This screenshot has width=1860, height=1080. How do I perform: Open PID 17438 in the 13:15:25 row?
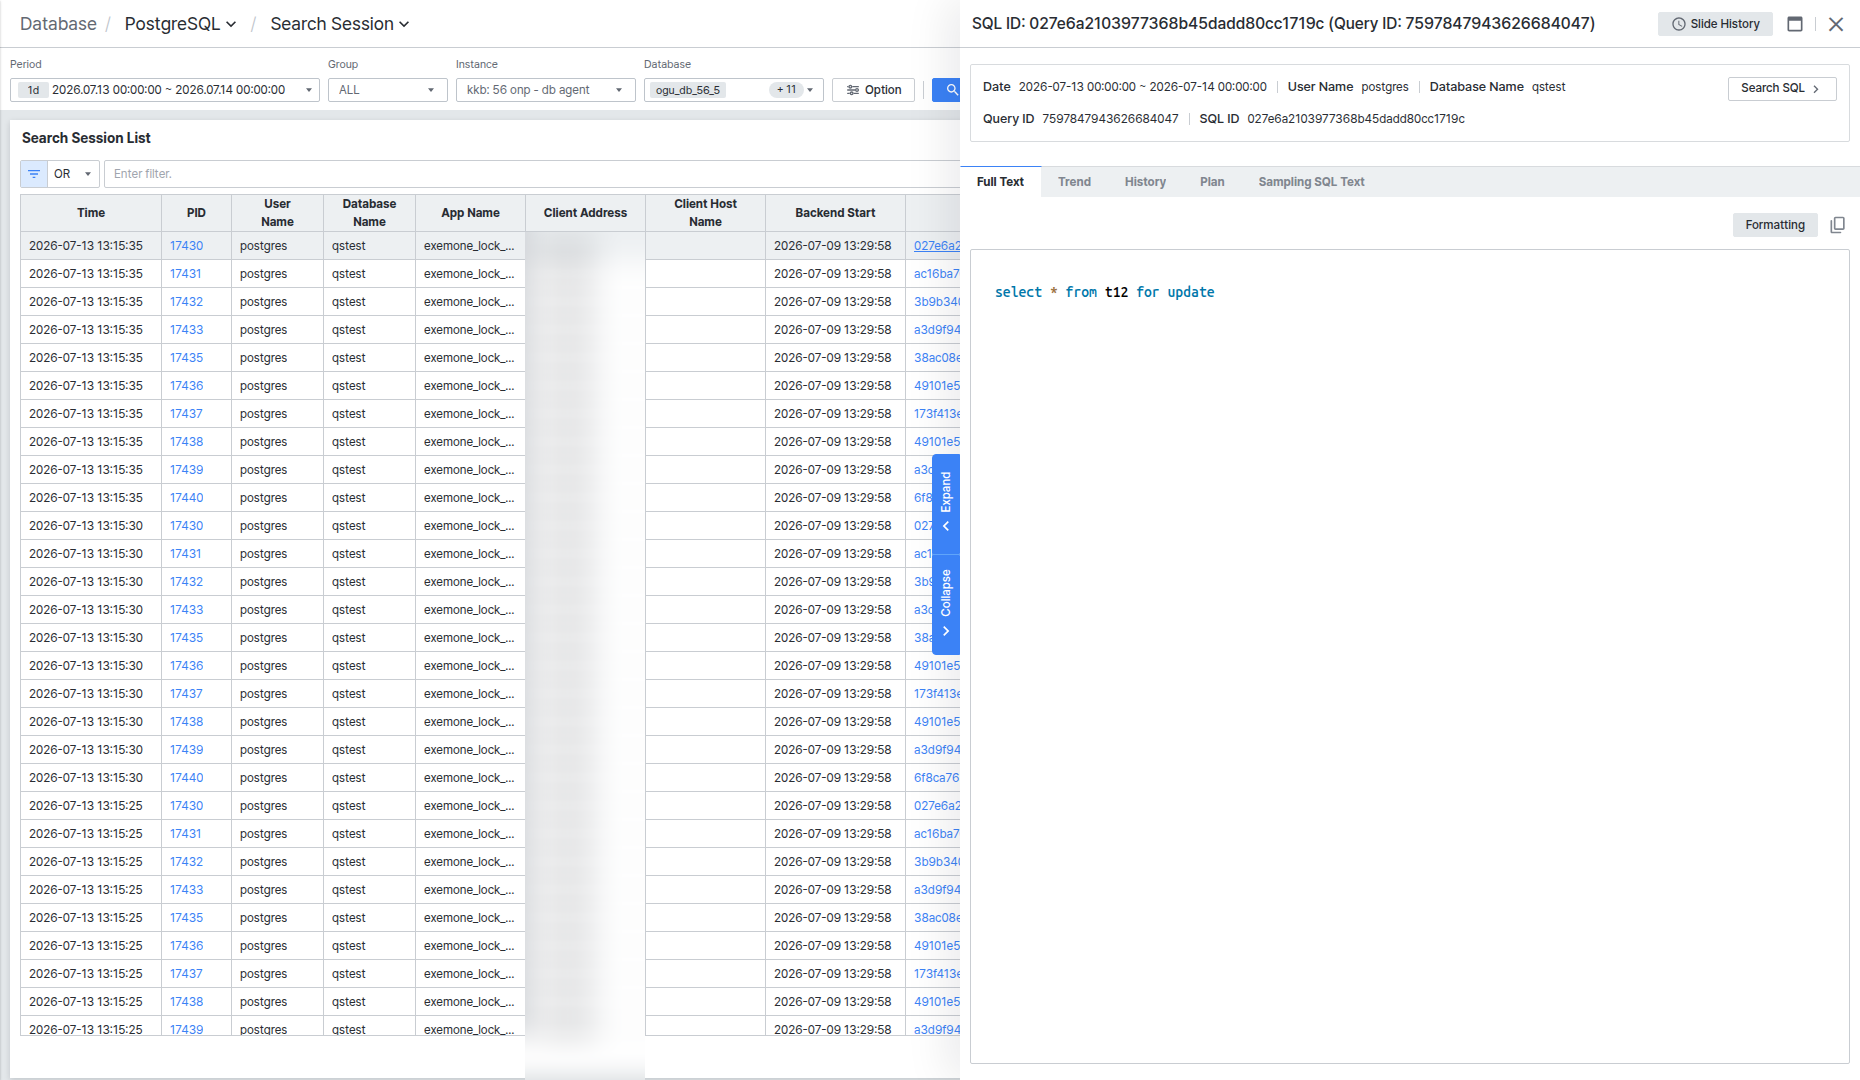click(186, 1002)
